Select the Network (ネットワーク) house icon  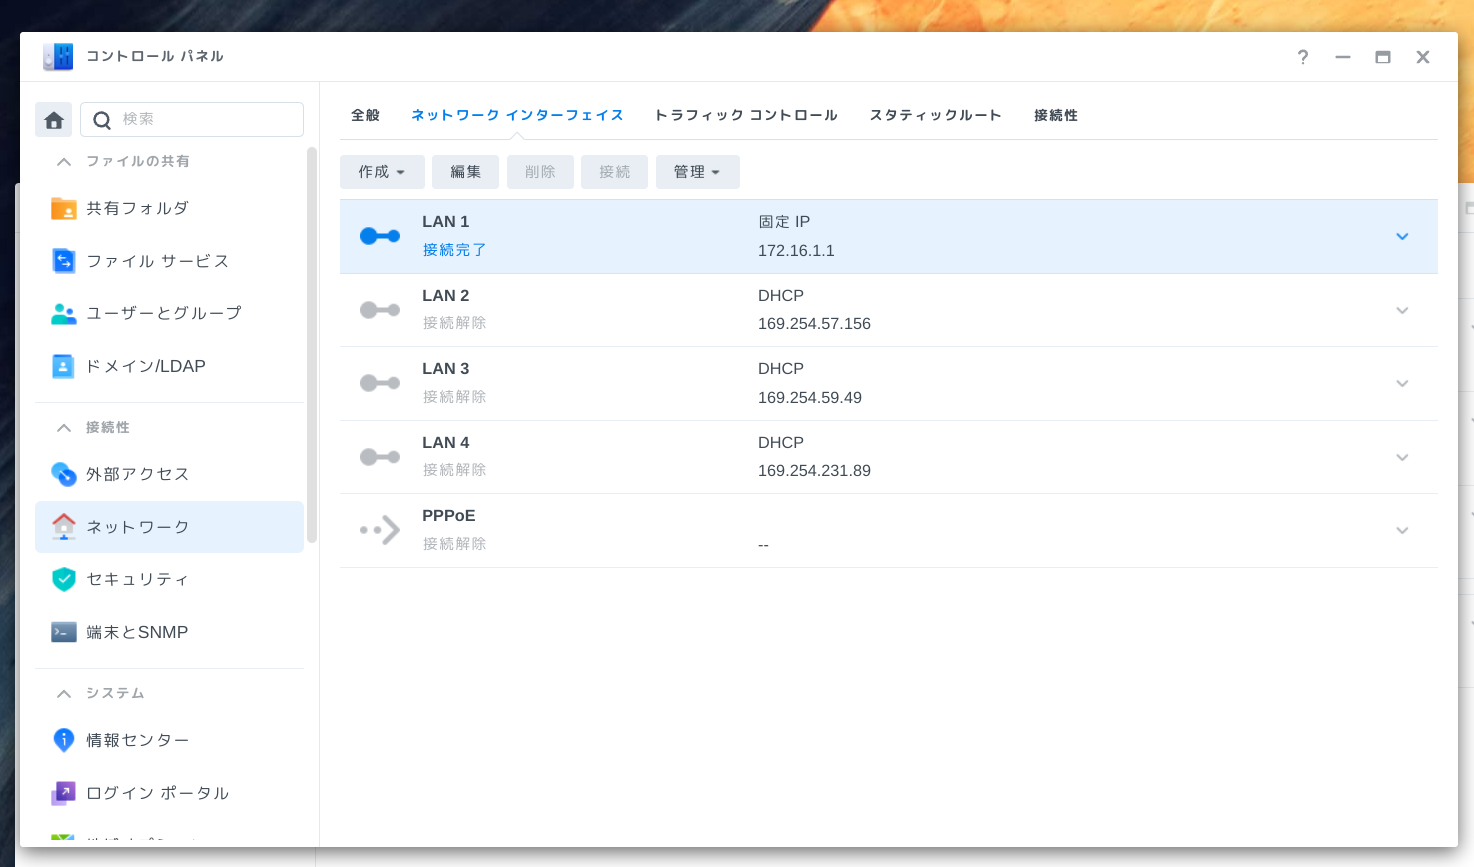pyautogui.click(x=64, y=527)
